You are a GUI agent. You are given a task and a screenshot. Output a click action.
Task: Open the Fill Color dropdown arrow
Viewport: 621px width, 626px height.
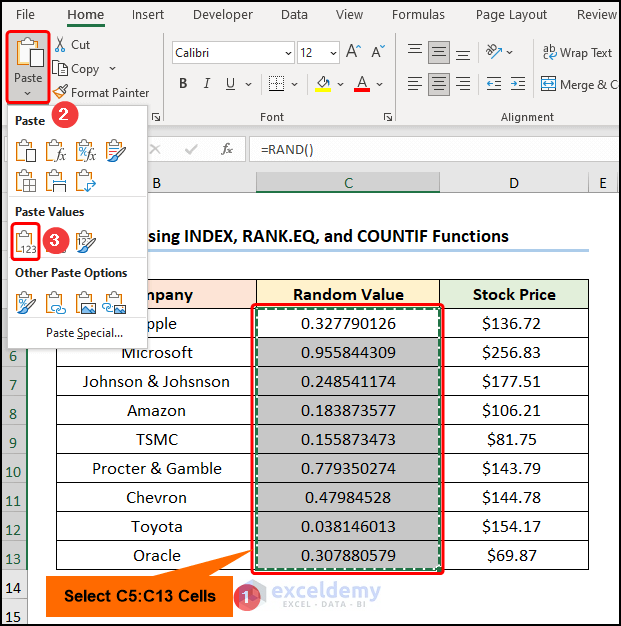(x=340, y=84)
